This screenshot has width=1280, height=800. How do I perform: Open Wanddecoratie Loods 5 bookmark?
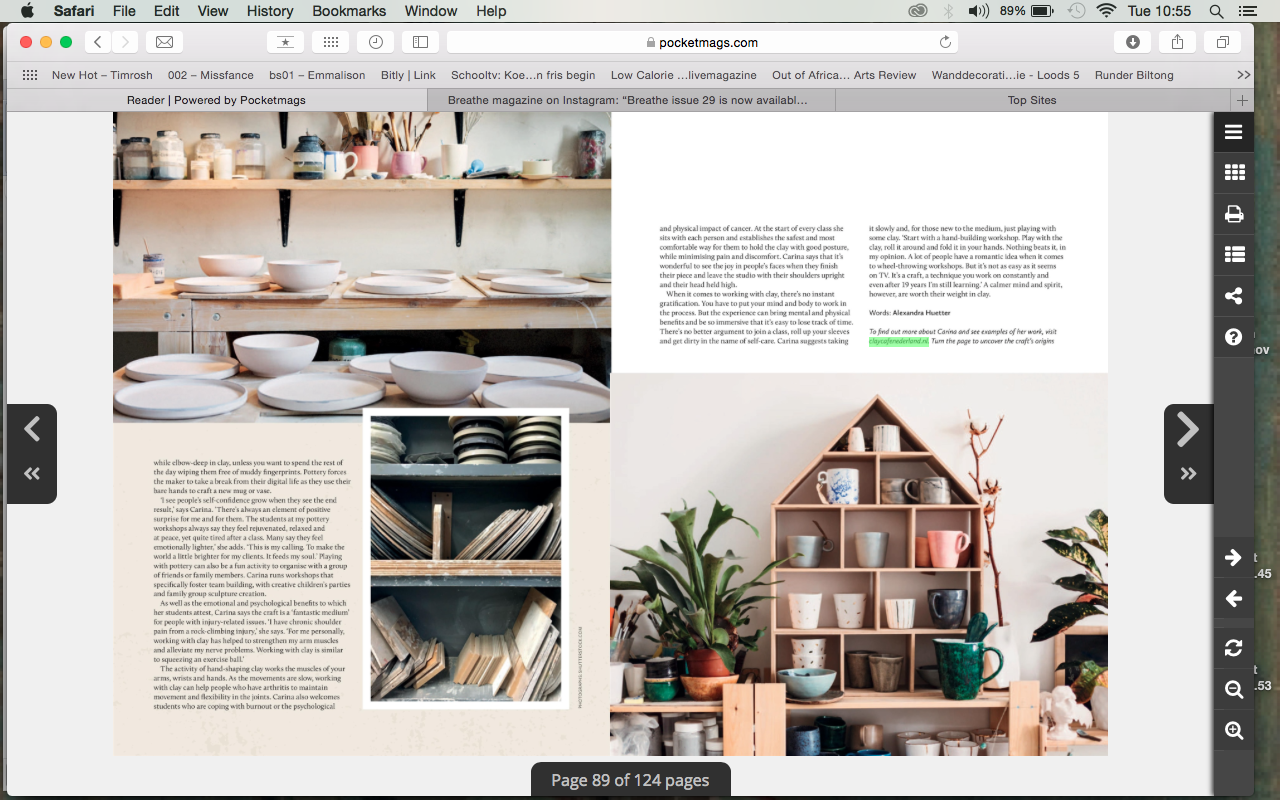[1005, 75]
